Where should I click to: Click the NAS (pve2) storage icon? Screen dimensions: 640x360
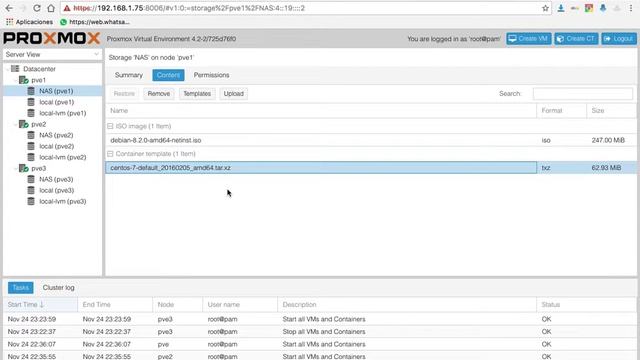pyautogui.click(x=31, y=135)
